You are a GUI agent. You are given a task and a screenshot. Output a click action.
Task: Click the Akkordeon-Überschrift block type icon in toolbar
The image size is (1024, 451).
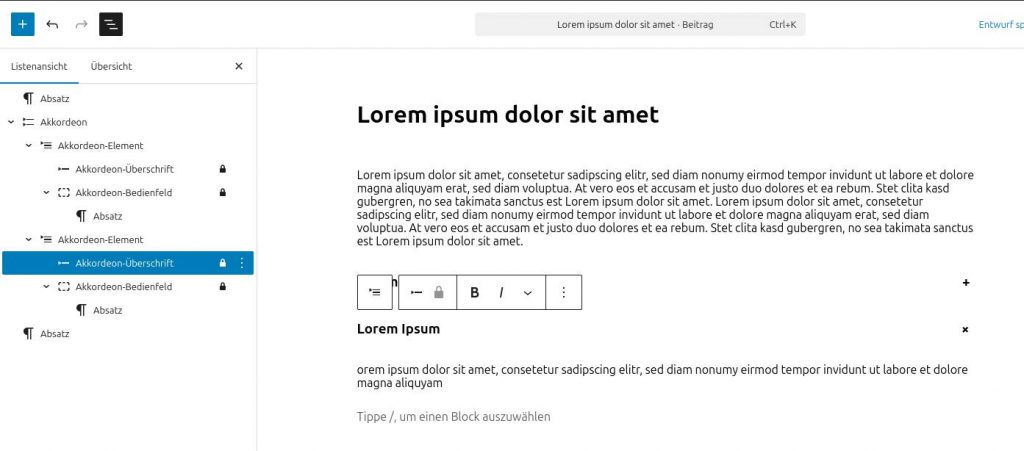(417, 292)
